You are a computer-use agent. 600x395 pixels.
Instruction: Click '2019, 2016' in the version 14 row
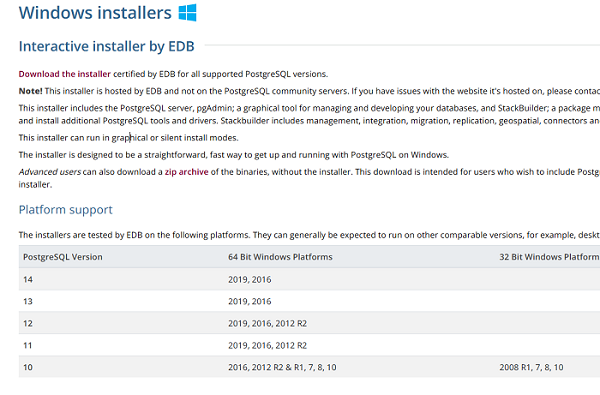(x=249, y=279)
